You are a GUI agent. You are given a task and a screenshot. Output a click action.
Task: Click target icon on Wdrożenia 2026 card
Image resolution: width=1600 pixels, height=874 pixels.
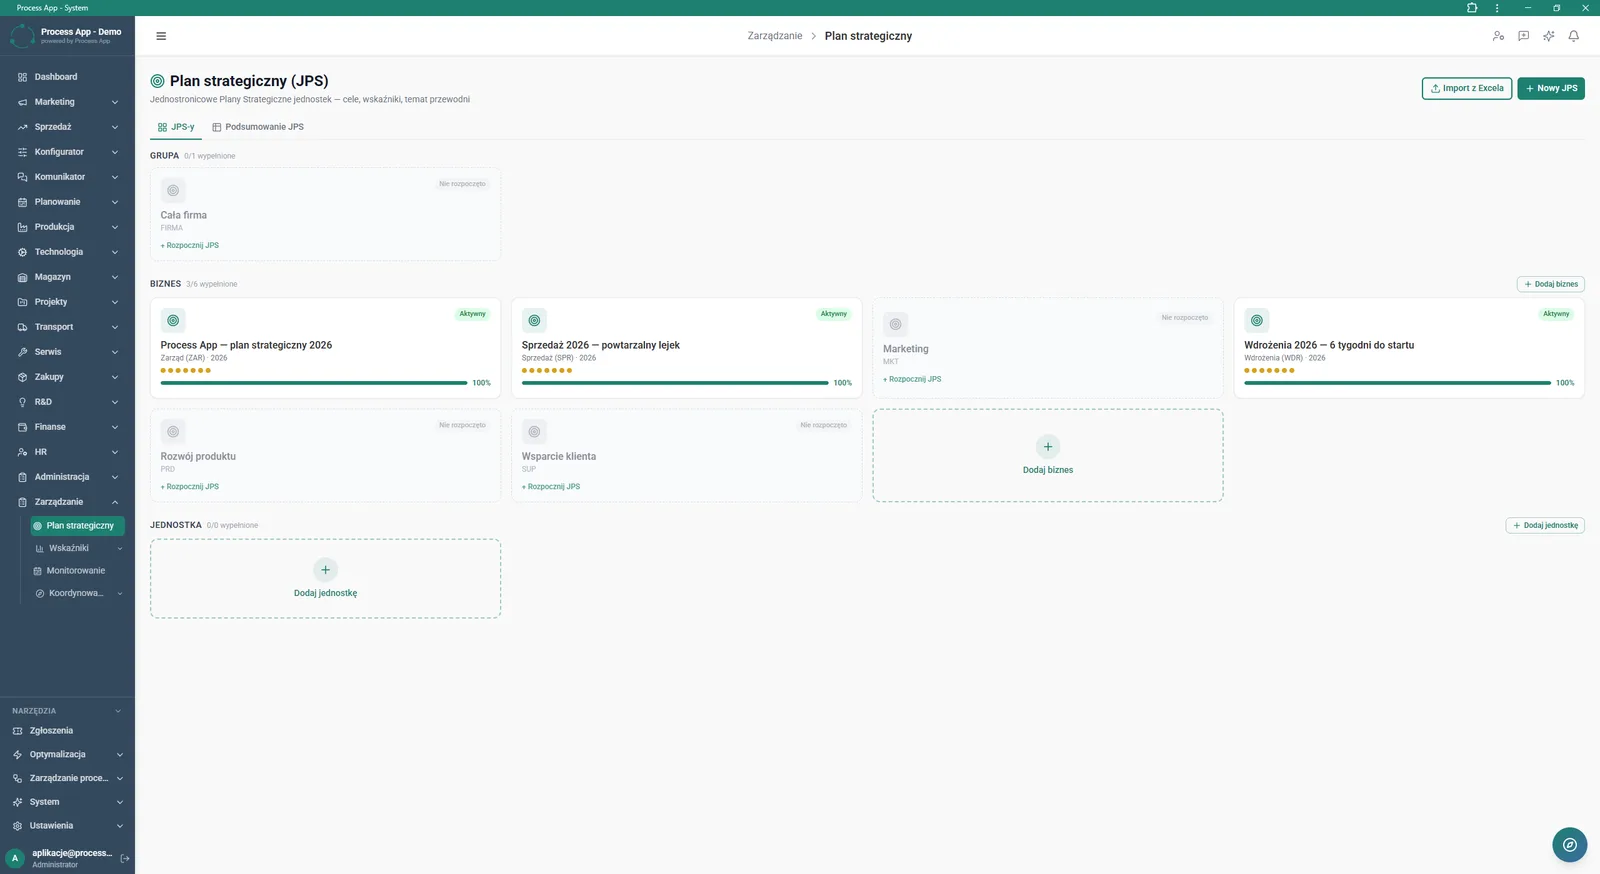coord(1257,320)
